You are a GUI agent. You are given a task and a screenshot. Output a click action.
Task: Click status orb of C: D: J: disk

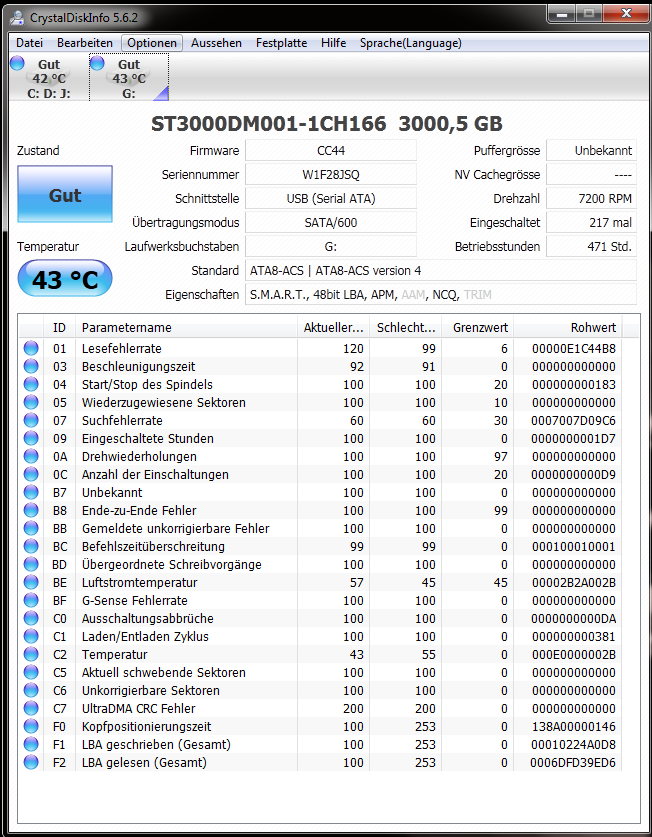pos(18,63)
